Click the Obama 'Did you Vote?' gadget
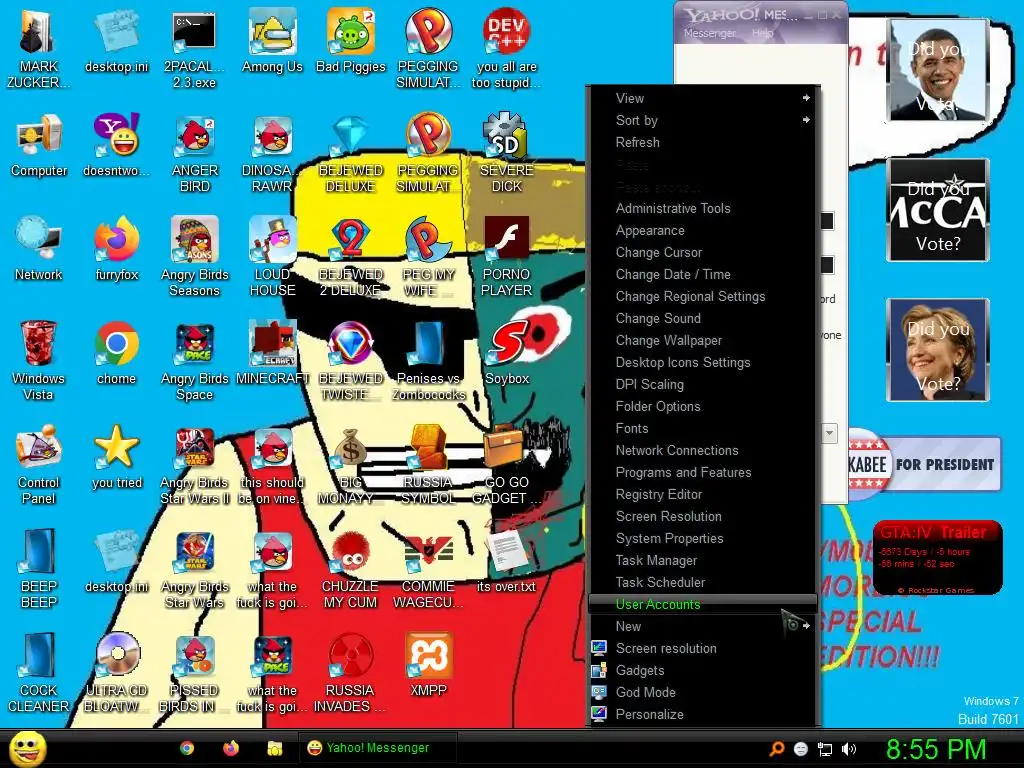The width and height of the screenshot is (1024, 768). coord(938,69)
